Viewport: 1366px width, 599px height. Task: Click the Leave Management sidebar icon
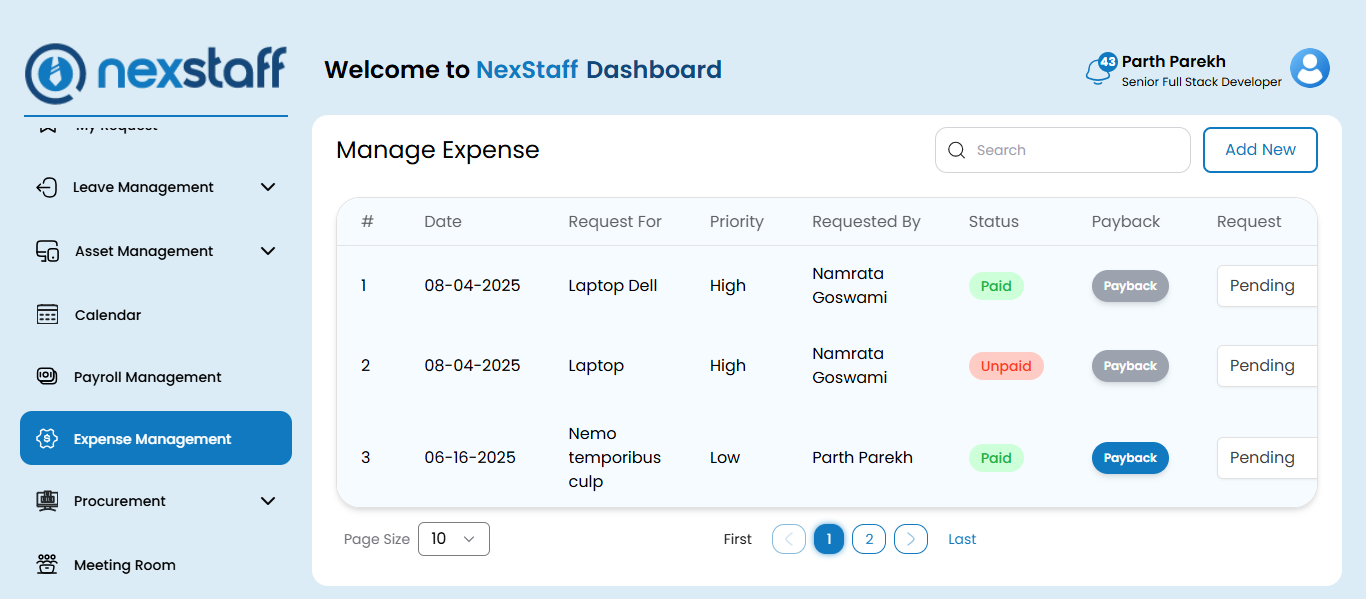47,187
